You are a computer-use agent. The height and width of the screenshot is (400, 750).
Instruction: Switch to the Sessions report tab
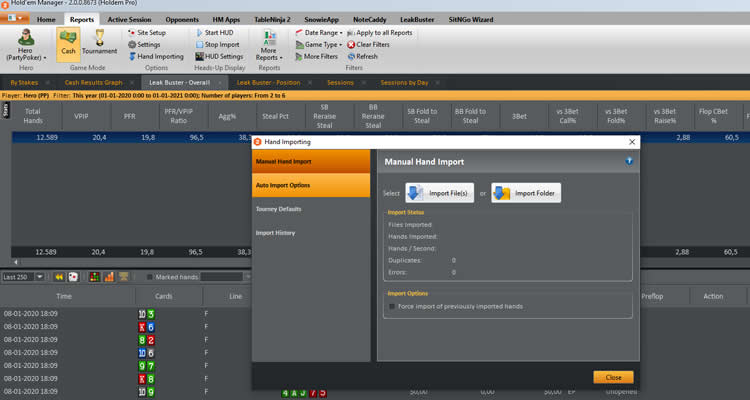[340, 83]
